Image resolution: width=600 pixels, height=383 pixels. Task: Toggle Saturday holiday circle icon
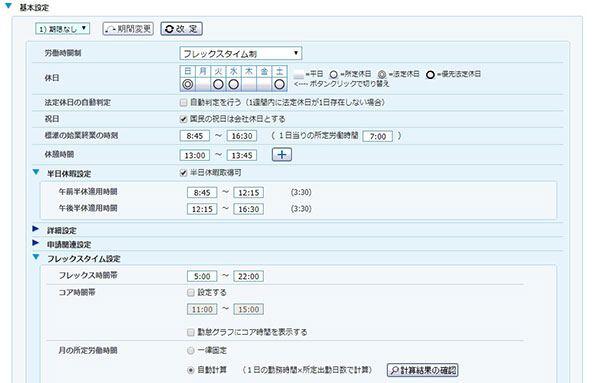(280, 84)
